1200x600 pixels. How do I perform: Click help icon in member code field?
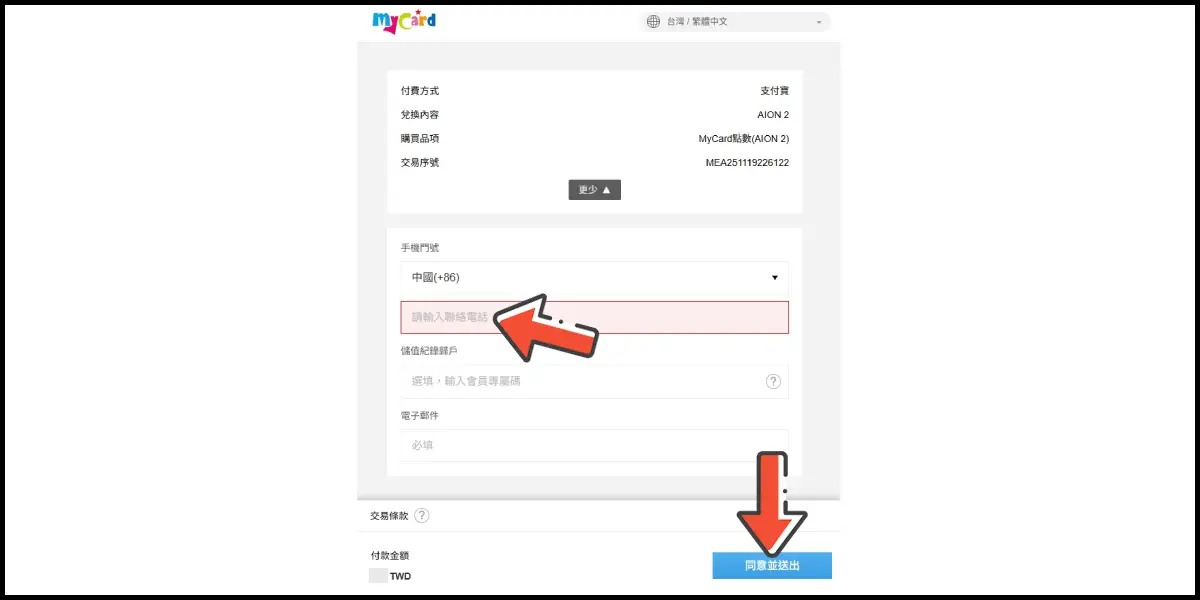pyautogui.click(x=773, y=381)
